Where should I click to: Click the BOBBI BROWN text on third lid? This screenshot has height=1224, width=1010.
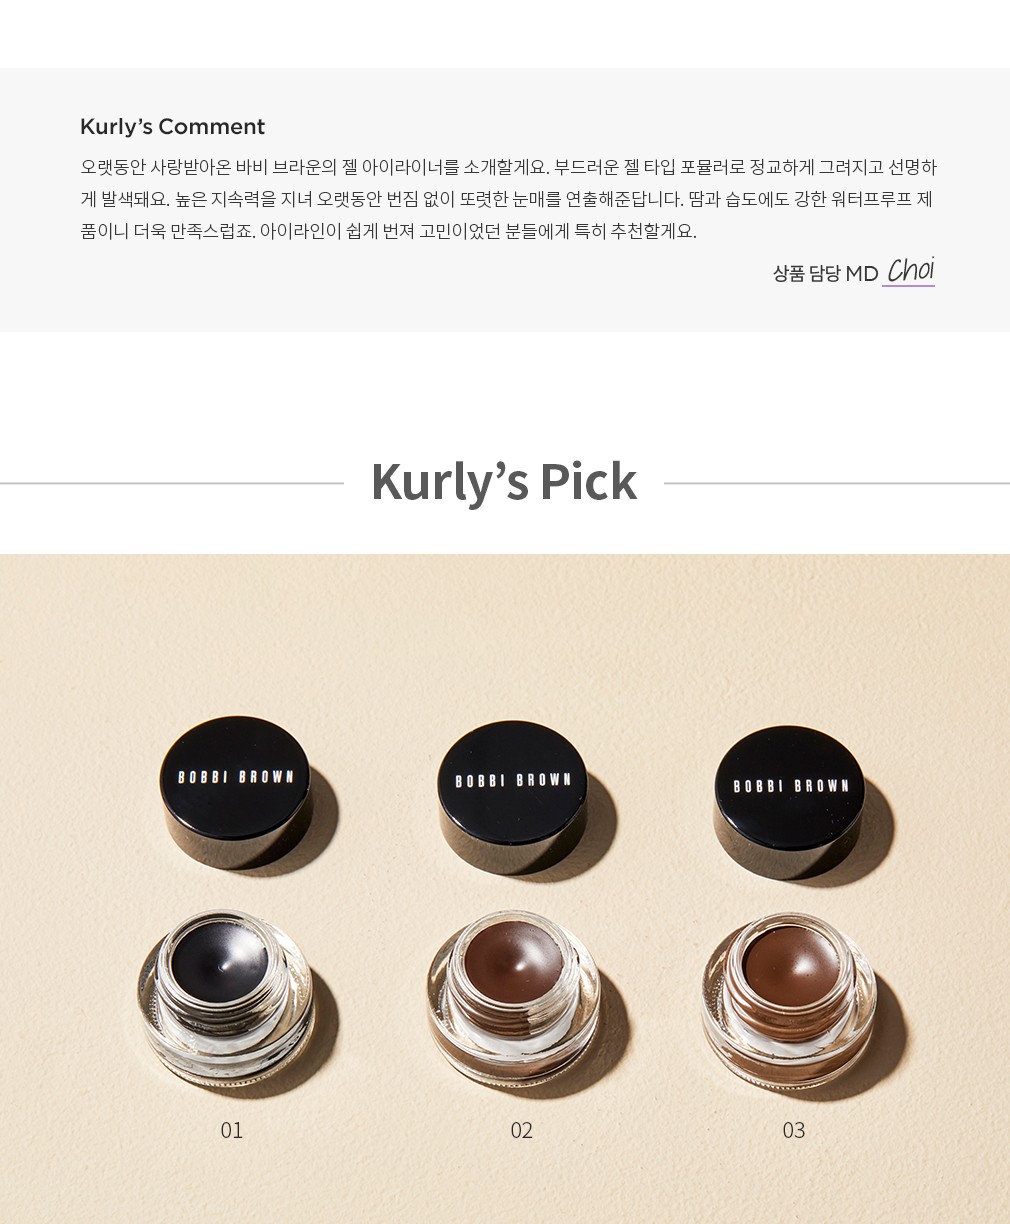[x=791, y=786]
